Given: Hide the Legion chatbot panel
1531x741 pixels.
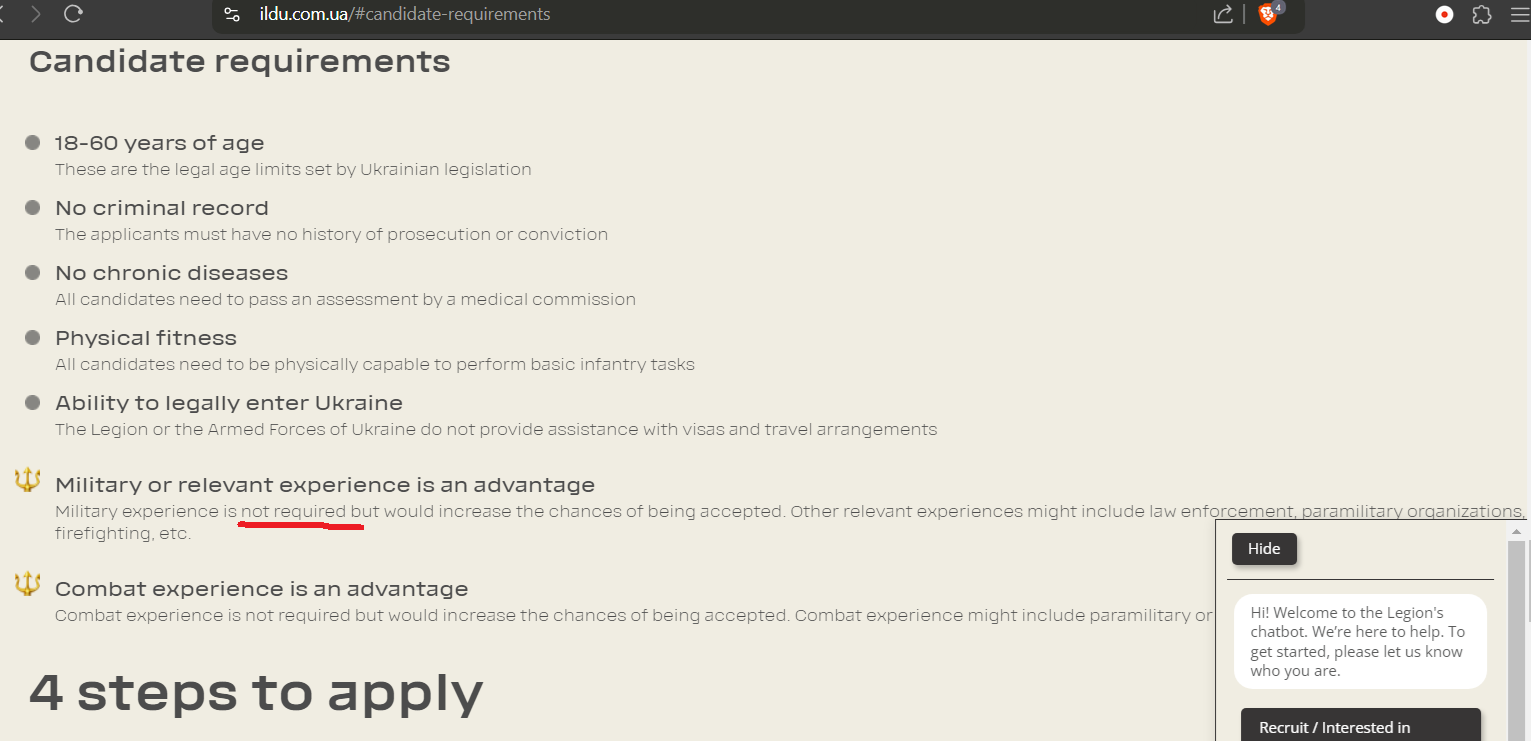Looking at the screenshot, I should (1264, 549).
